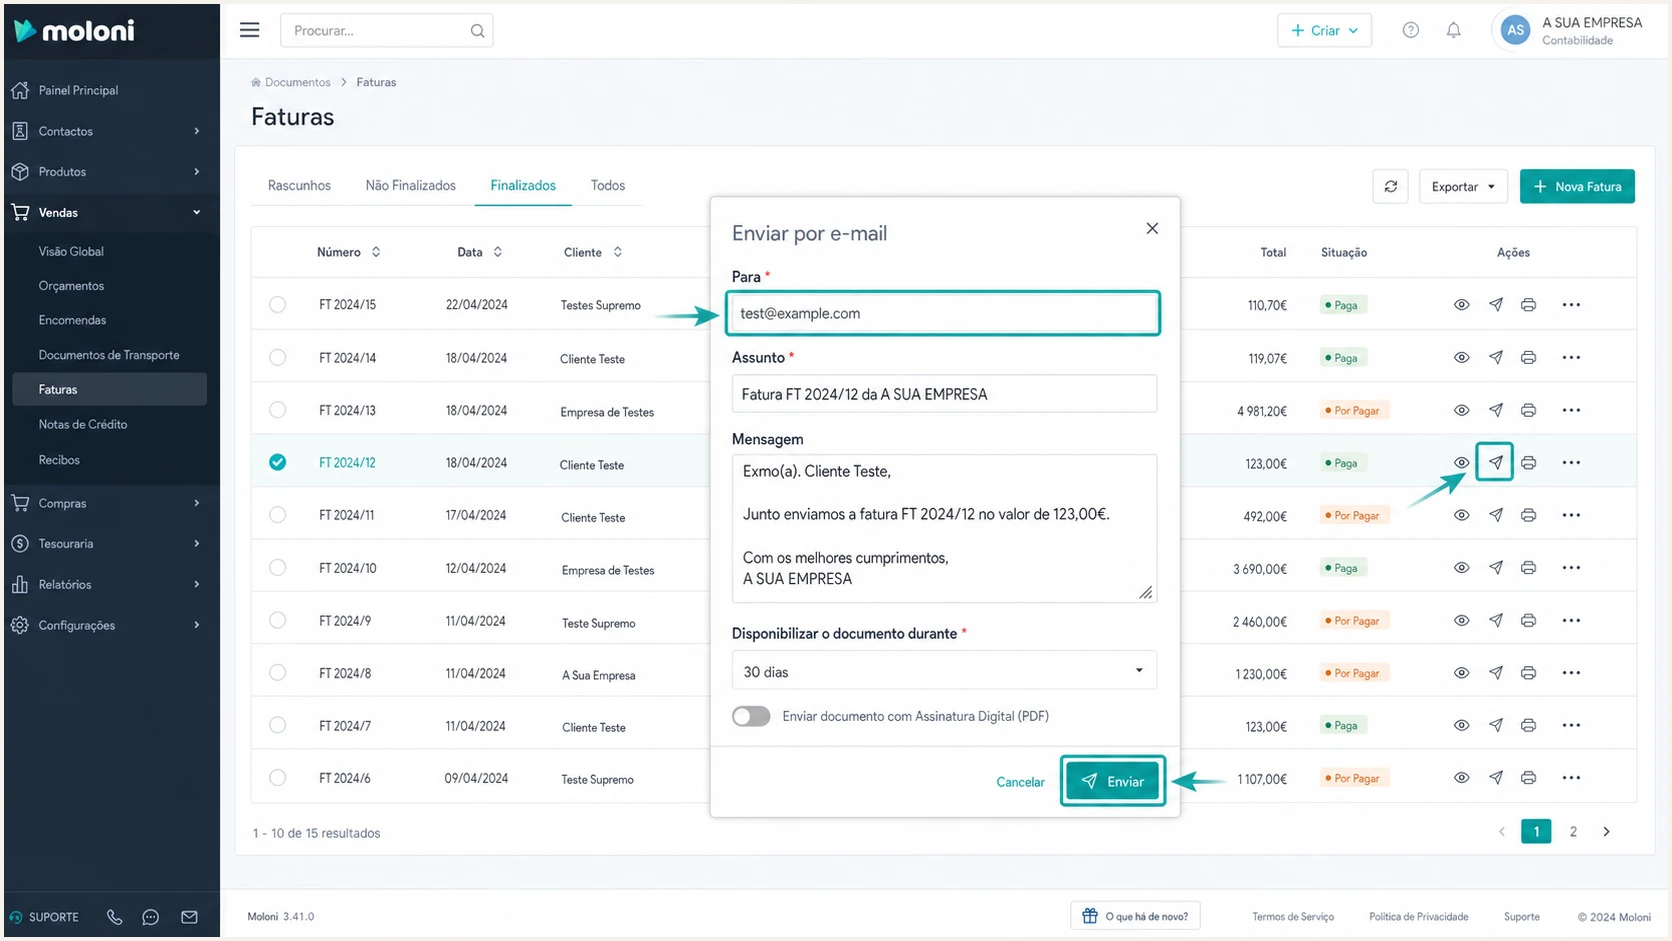
Task: Click the Moloni logo
Action: (75, 31)
